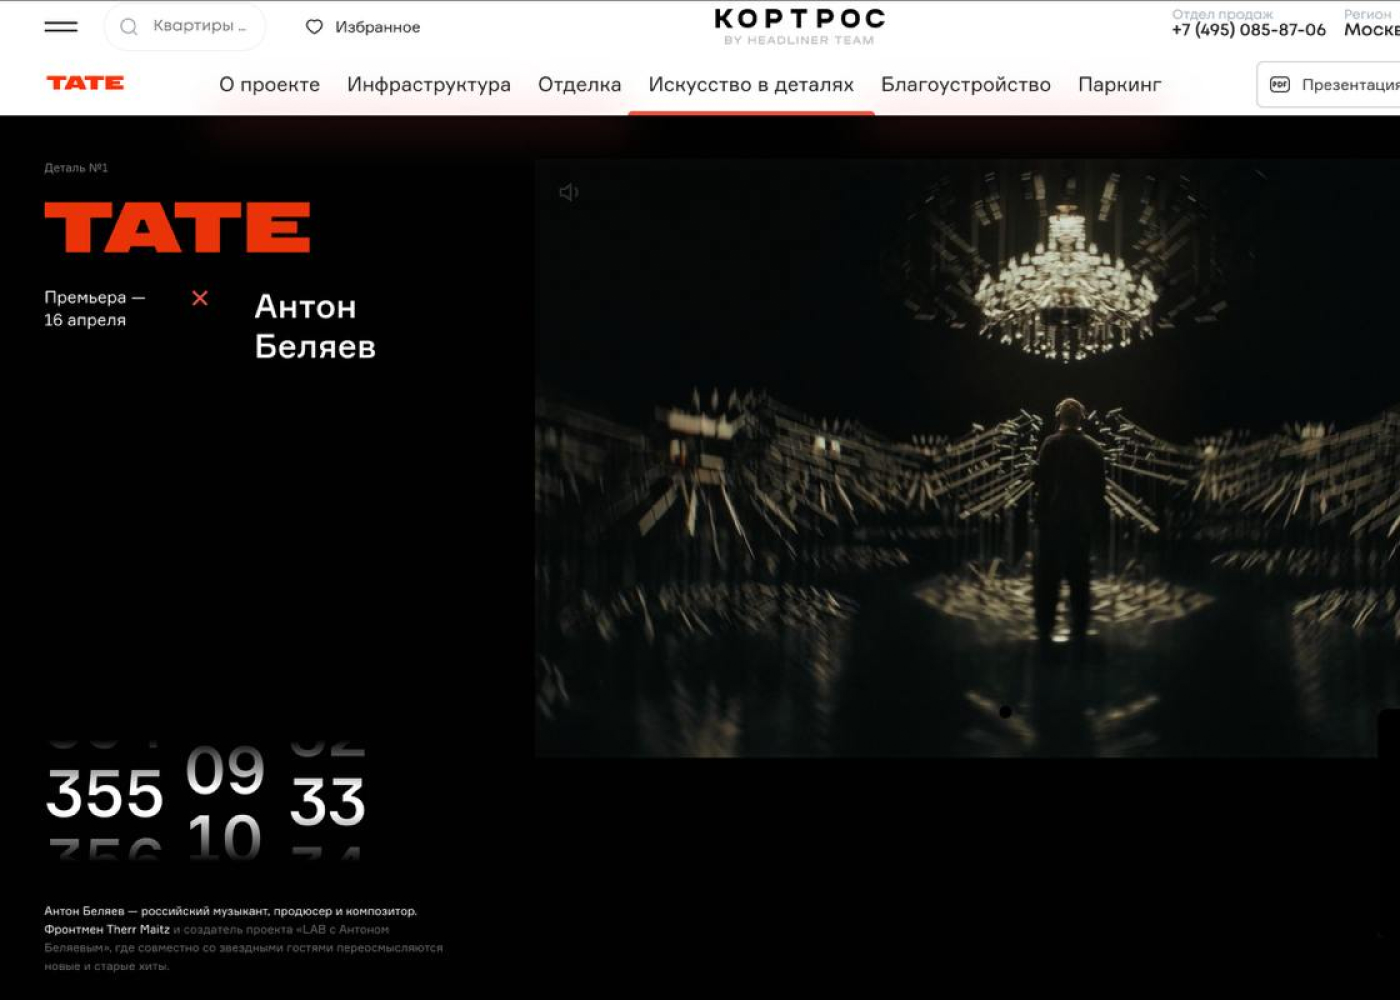Open the Избранное favorites link

point(363,27)
